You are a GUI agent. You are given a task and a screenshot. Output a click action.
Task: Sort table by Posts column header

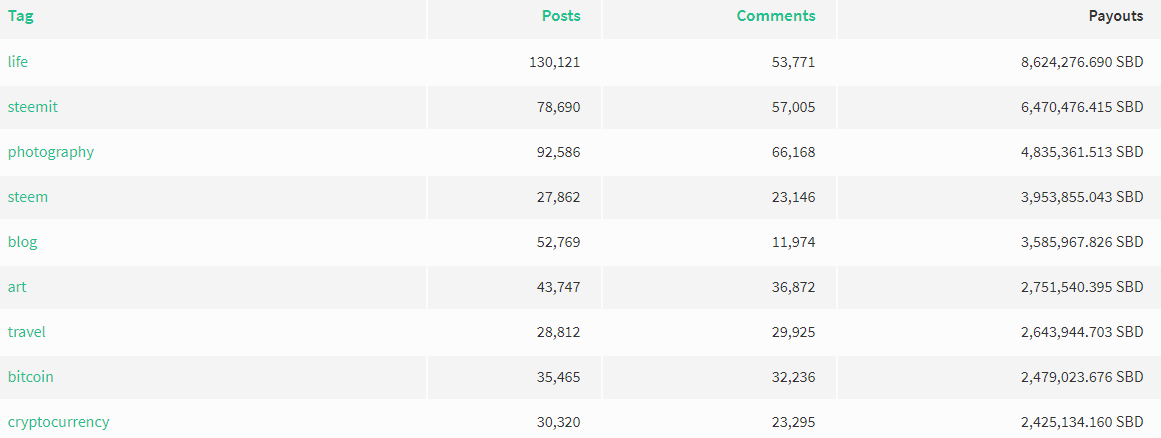point(561,16)
